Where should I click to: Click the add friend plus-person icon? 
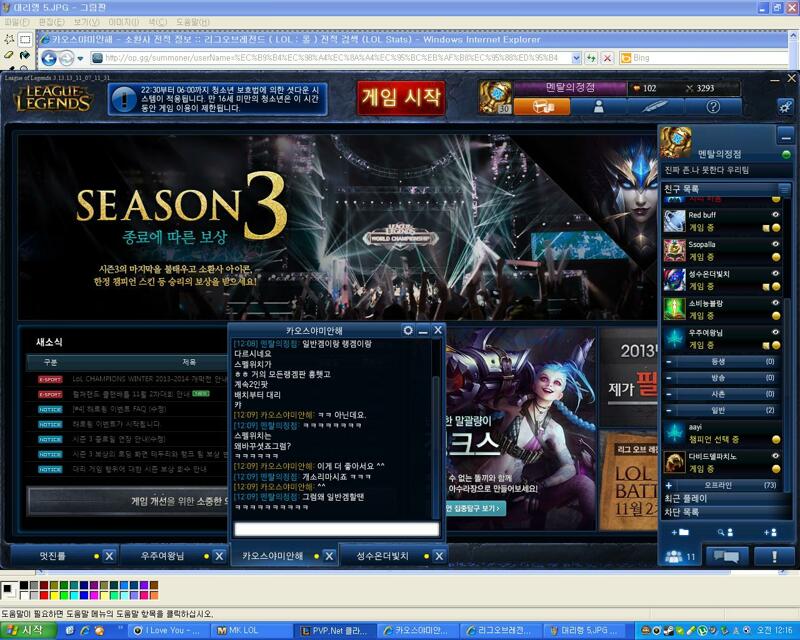pos(770,532)
